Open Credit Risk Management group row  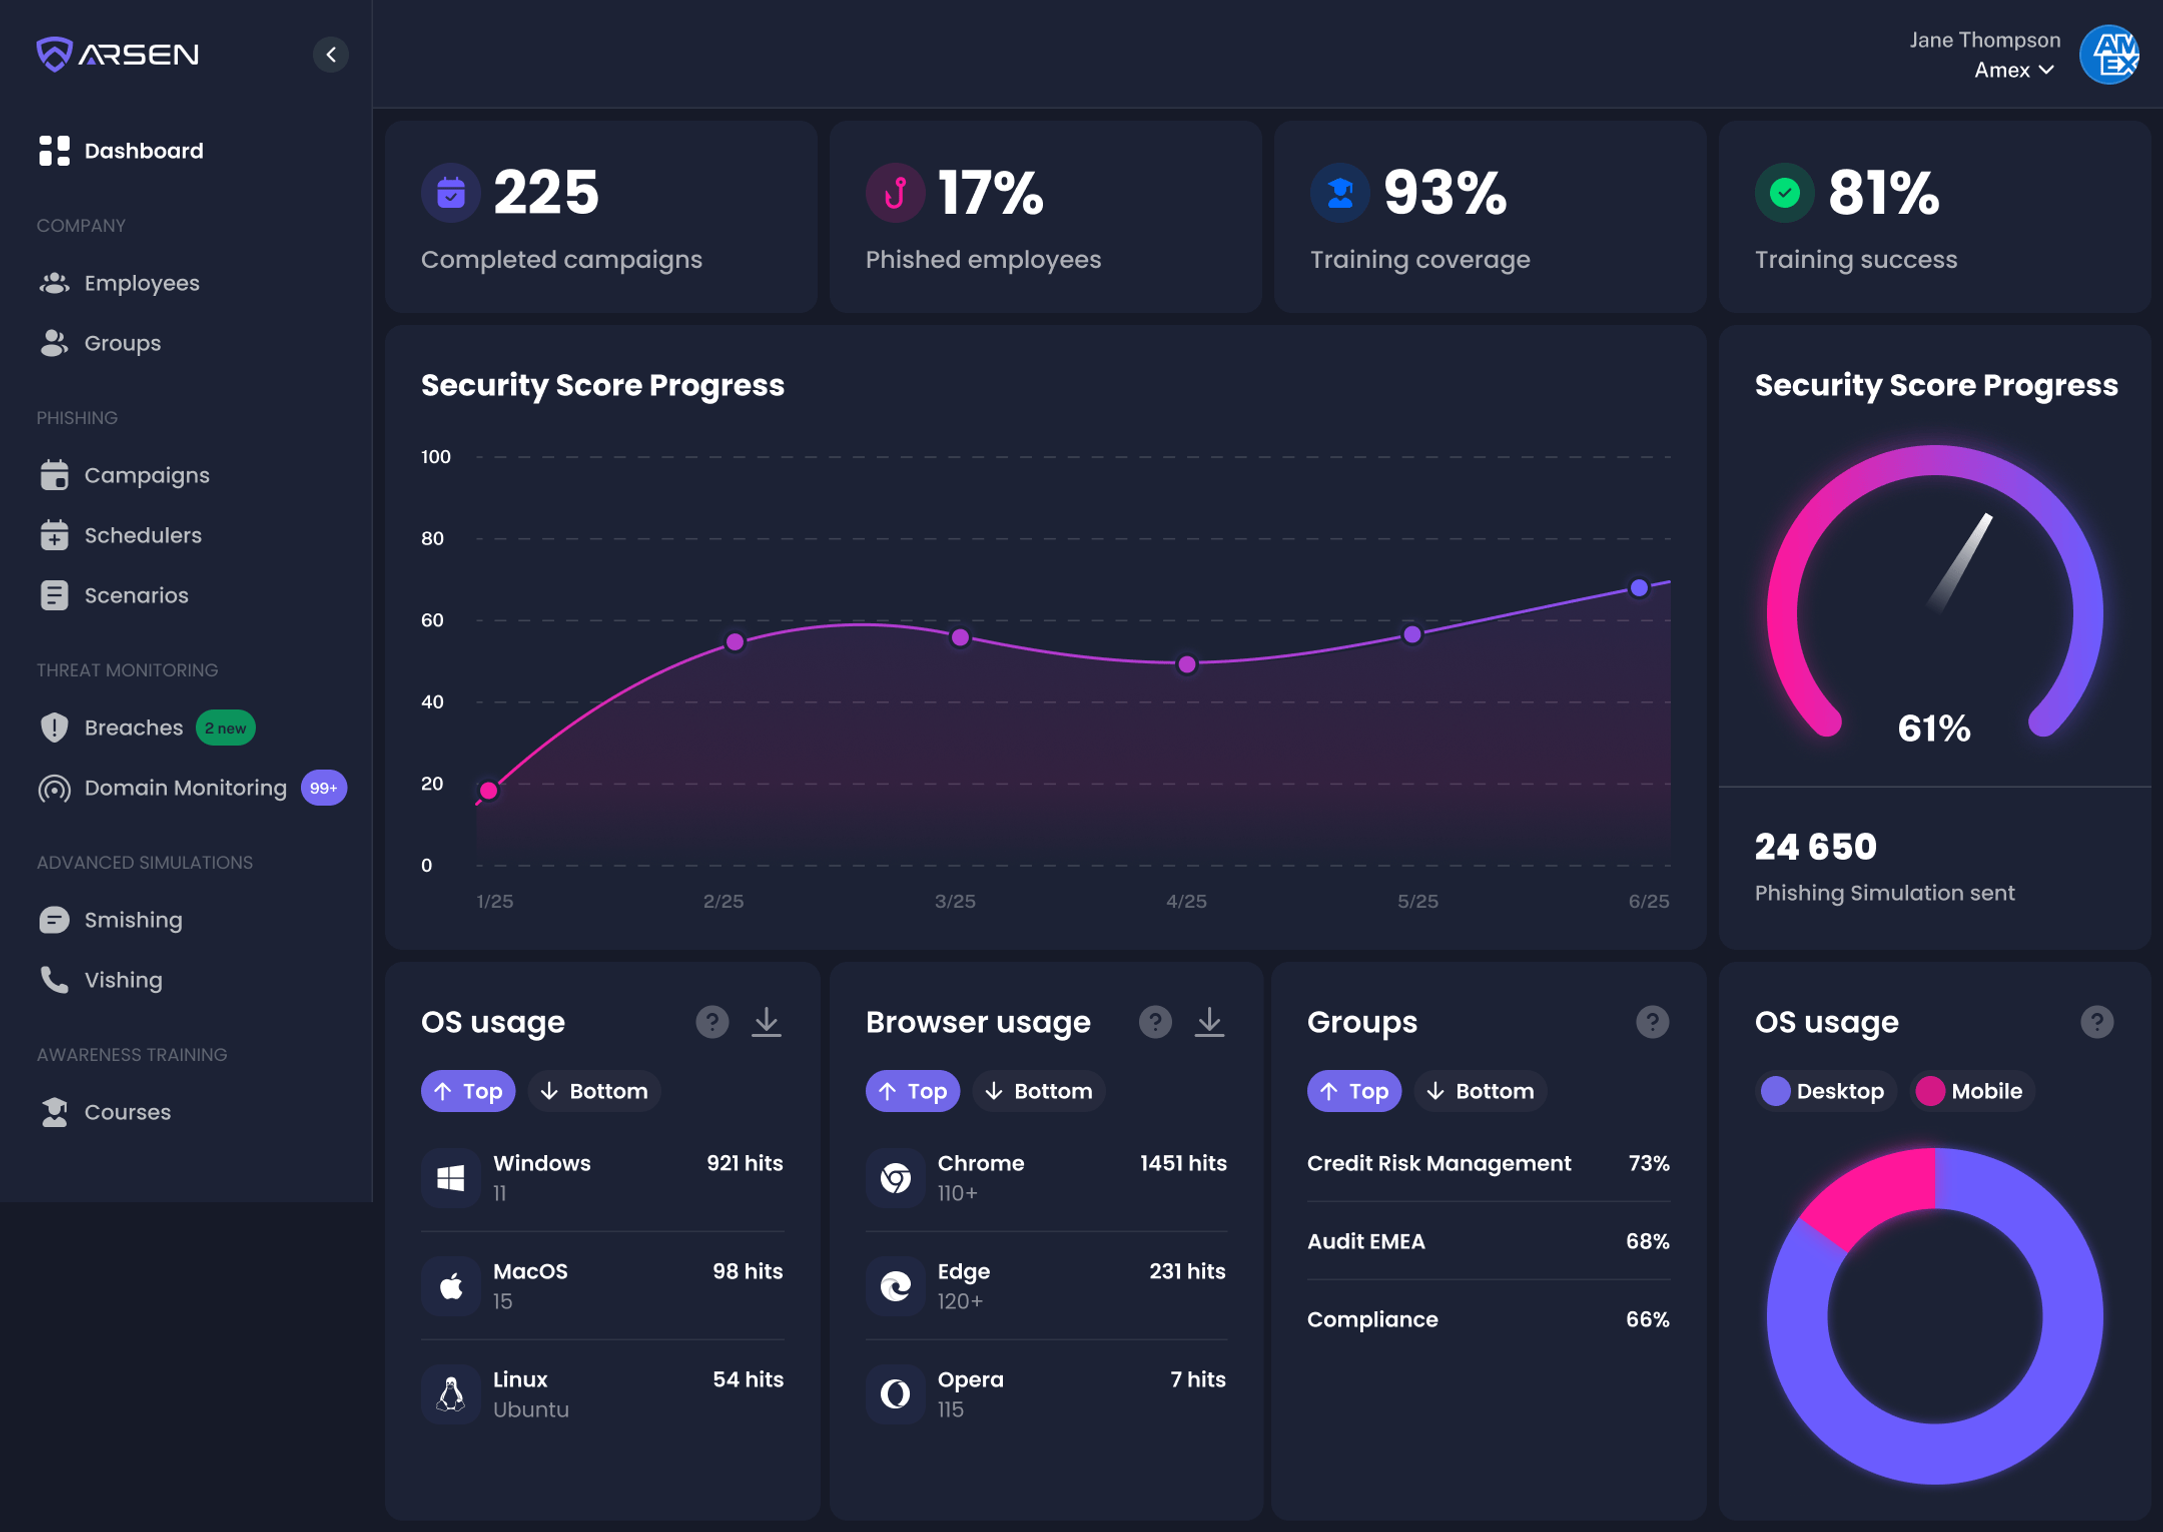pyautogui.click(x=1488, y=1163)
